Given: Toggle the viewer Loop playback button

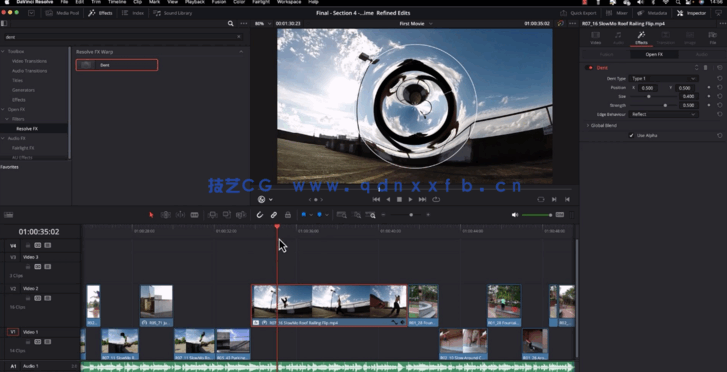Looking at the screenshot, I should (436, 199).
